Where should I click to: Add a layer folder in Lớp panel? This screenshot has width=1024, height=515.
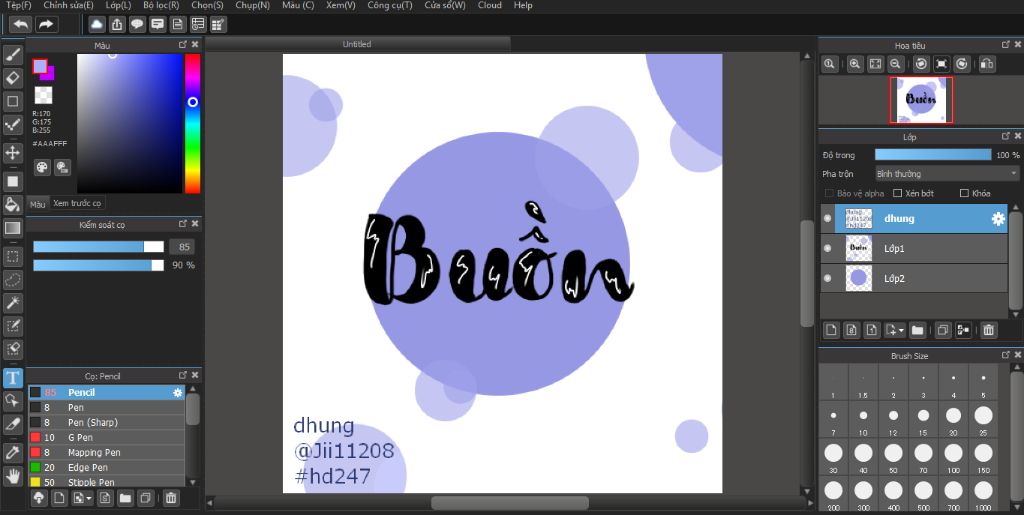point(918,330)
